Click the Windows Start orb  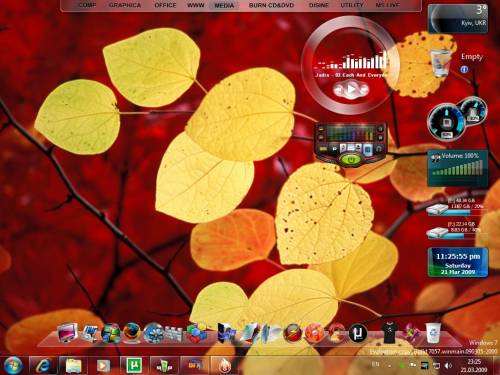(x=12, y=365)
